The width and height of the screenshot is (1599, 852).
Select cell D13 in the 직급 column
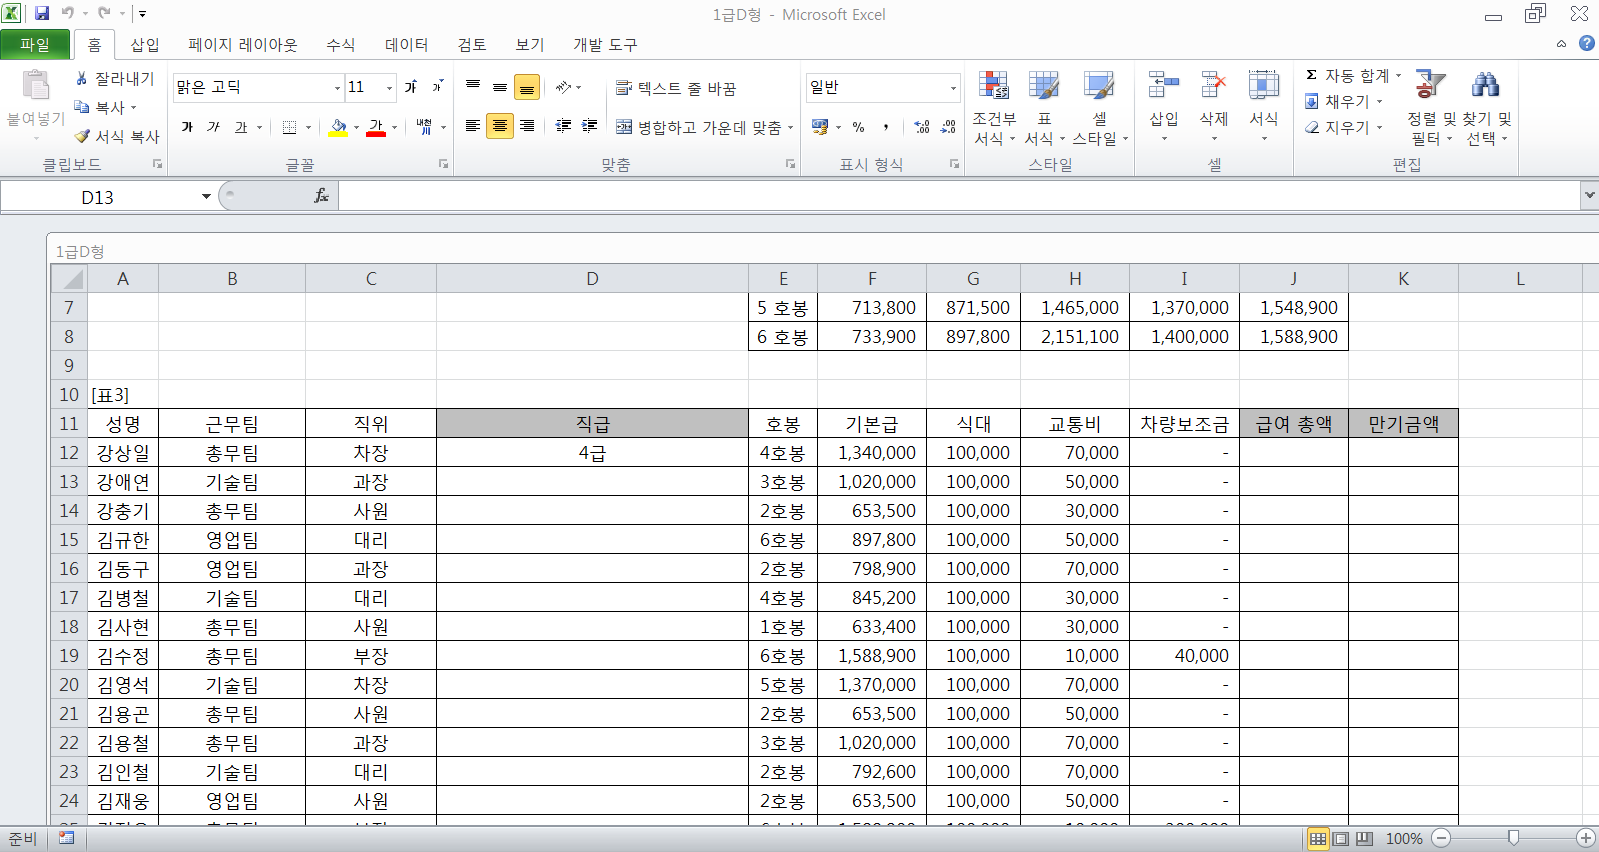coord(592,482)
